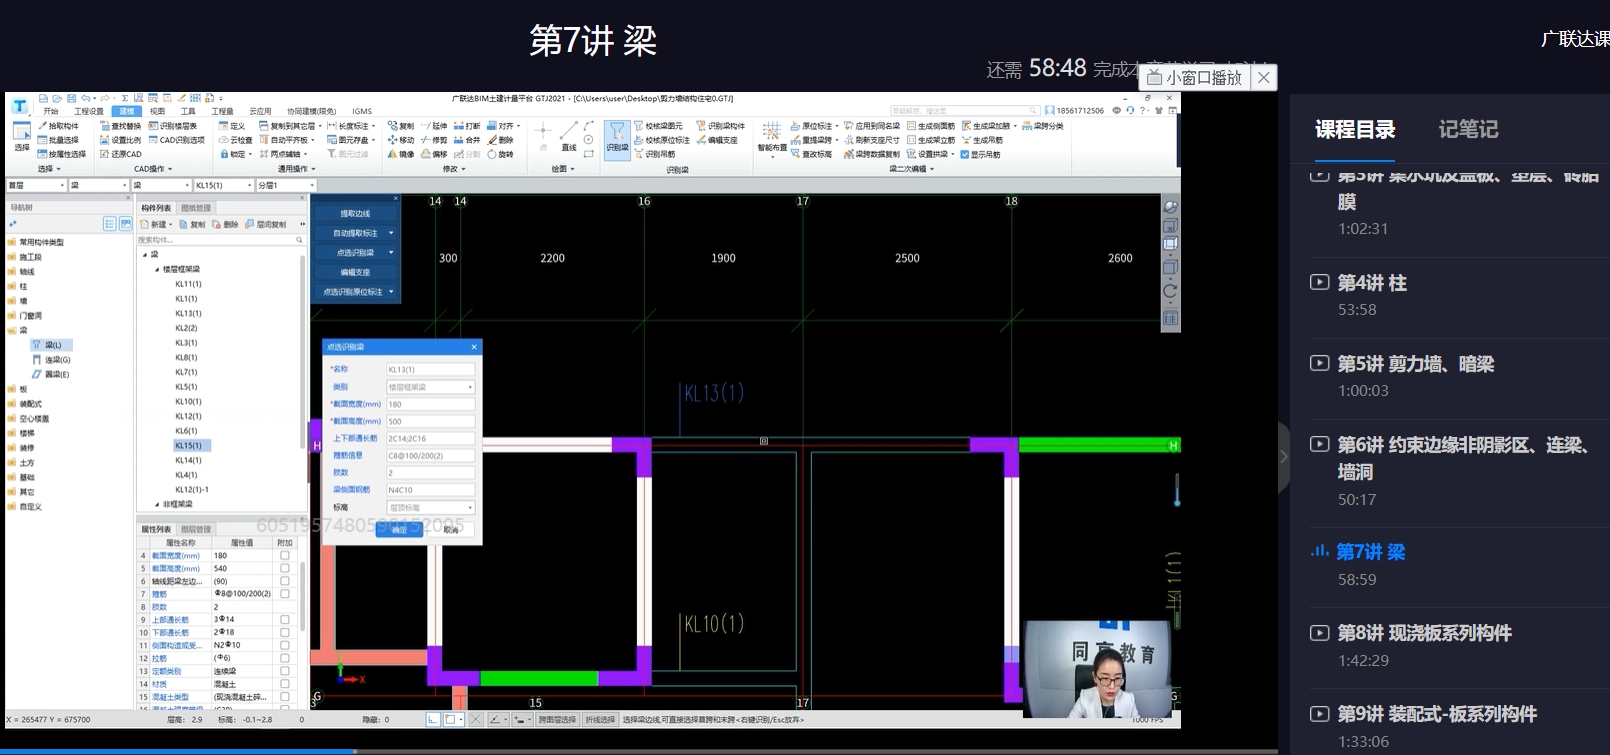Screen dimensions: 1610x755
Task: Open the 分层1 layer dropdown
Action: (x=286, y=185)
